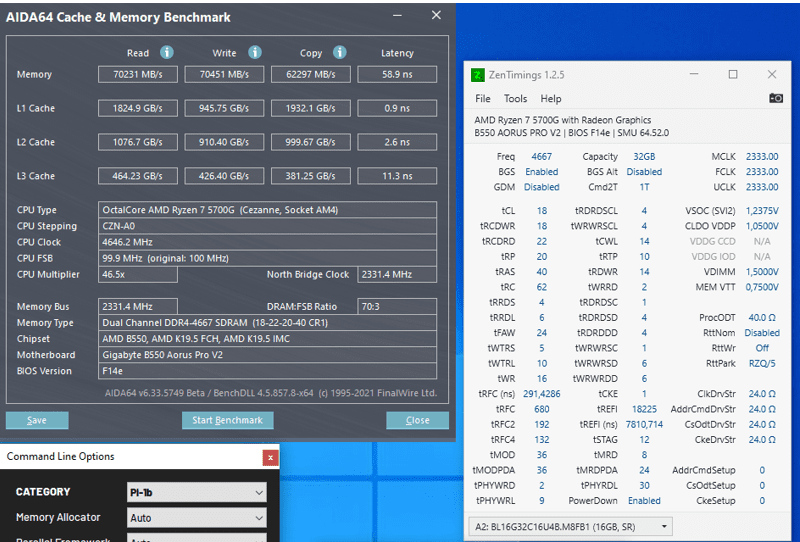Viewport: 800px width, 542px height.
Task: Click the tRFC (ns) value 291,4286
Action: coord(541,394)
